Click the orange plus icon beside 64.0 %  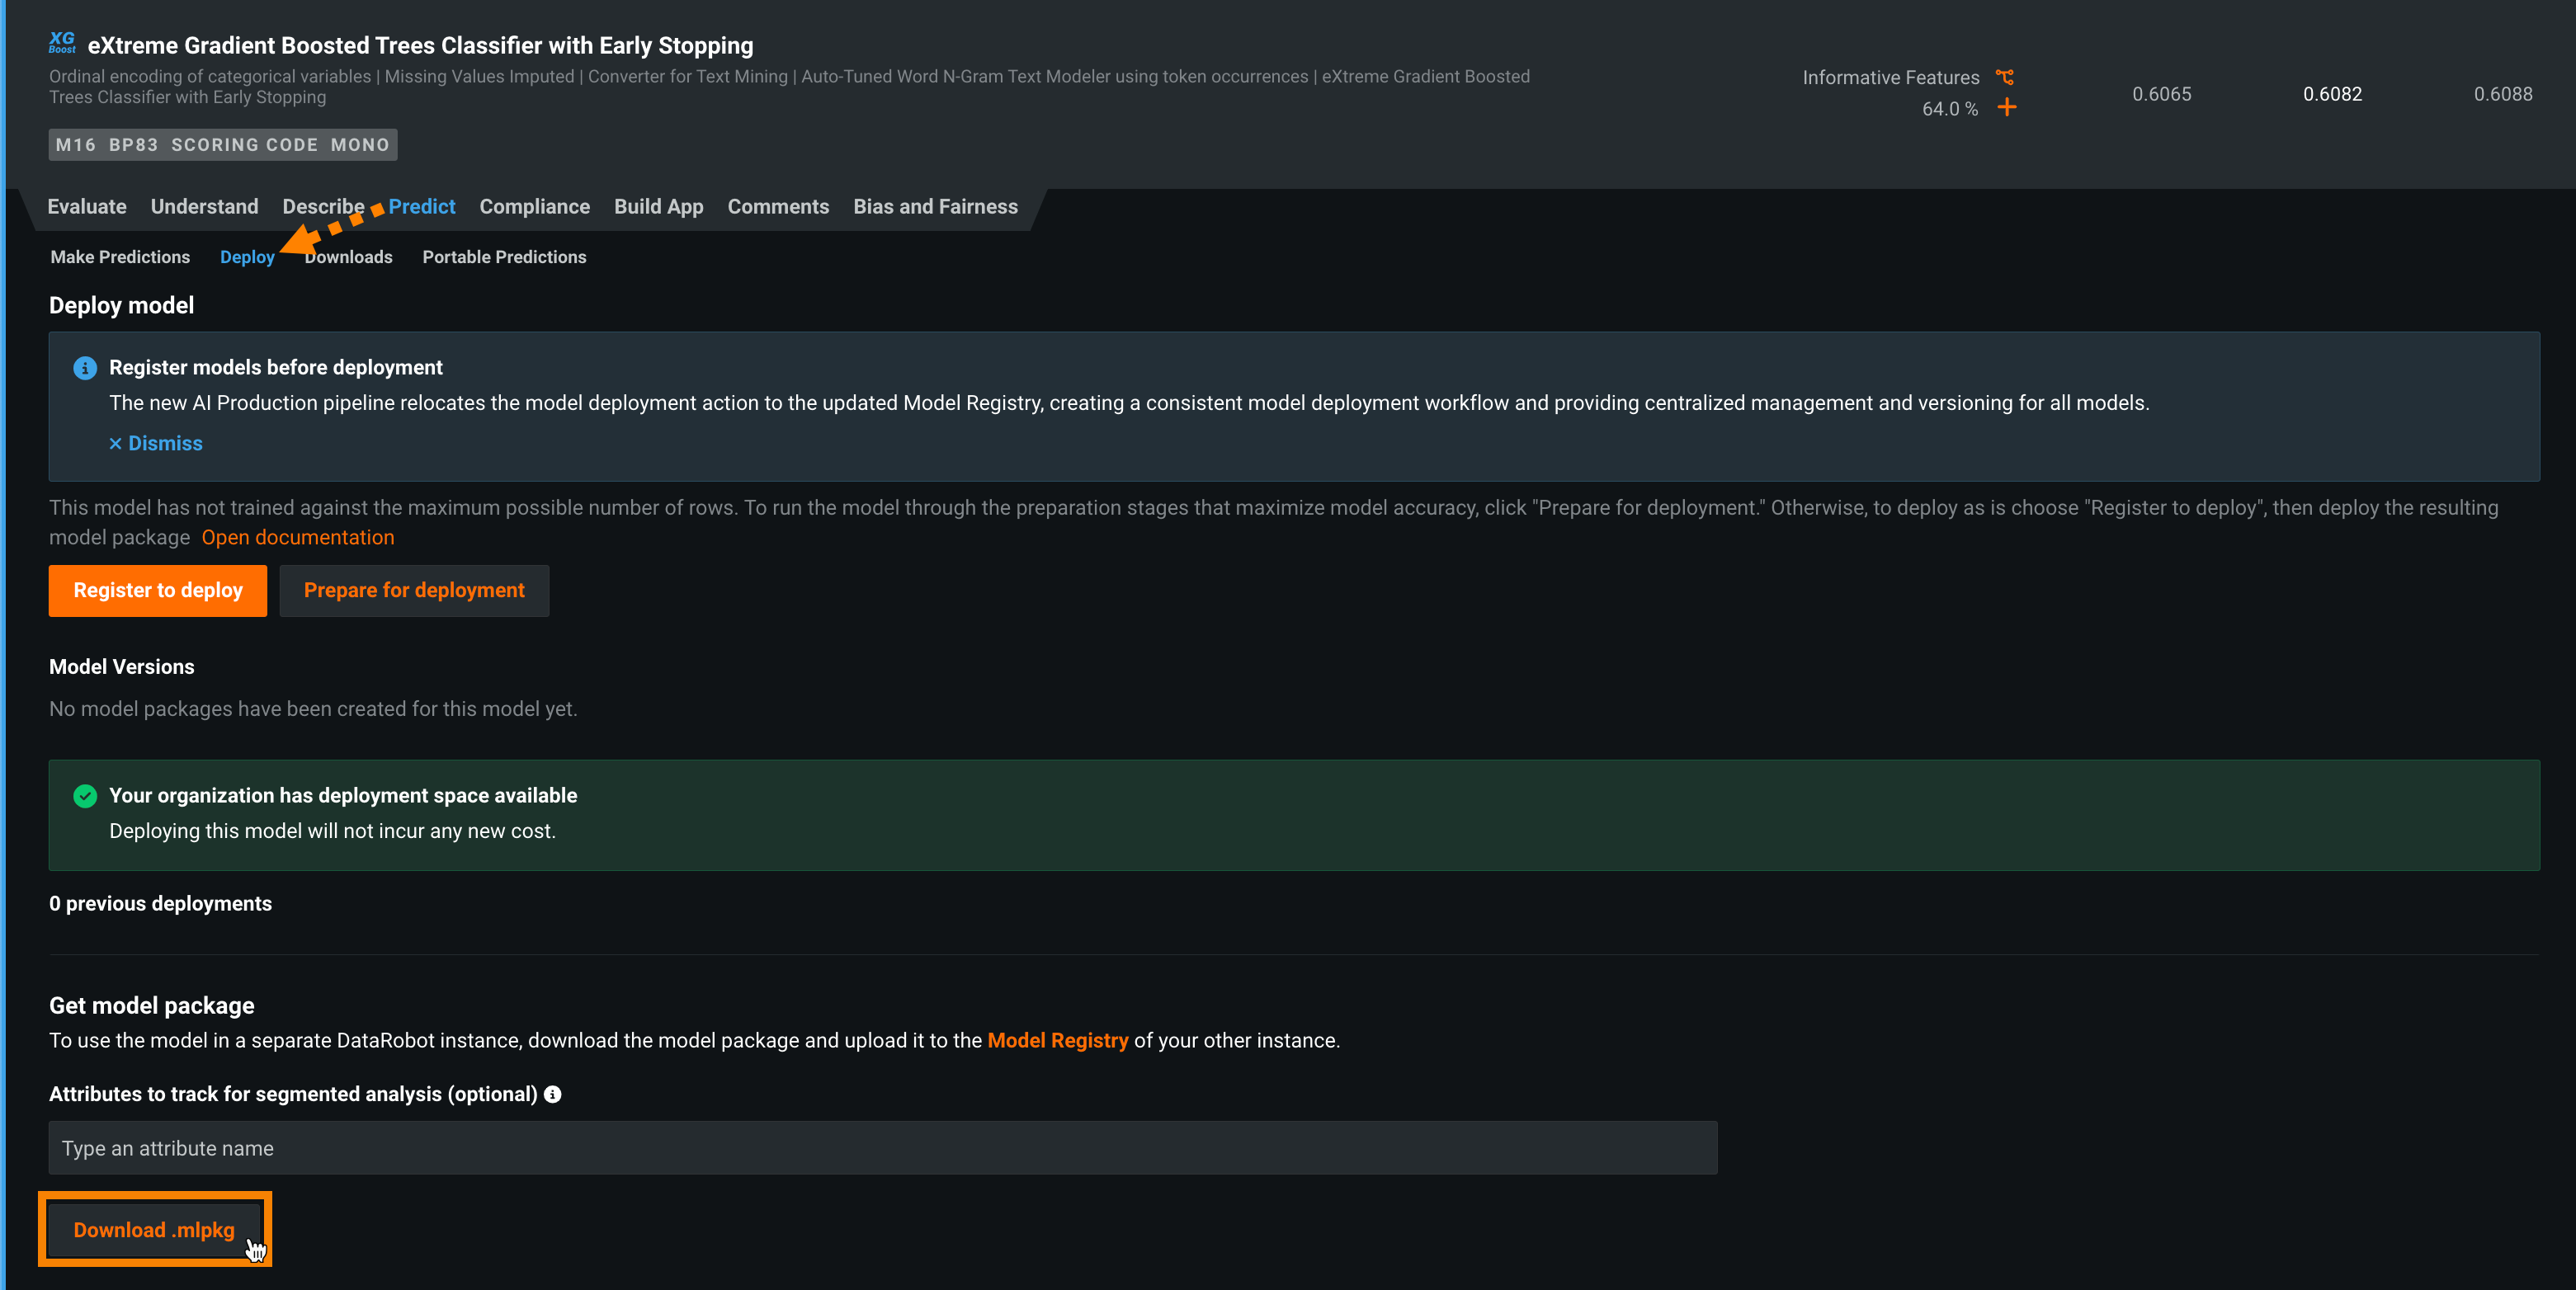click(x=2006, y=108)
